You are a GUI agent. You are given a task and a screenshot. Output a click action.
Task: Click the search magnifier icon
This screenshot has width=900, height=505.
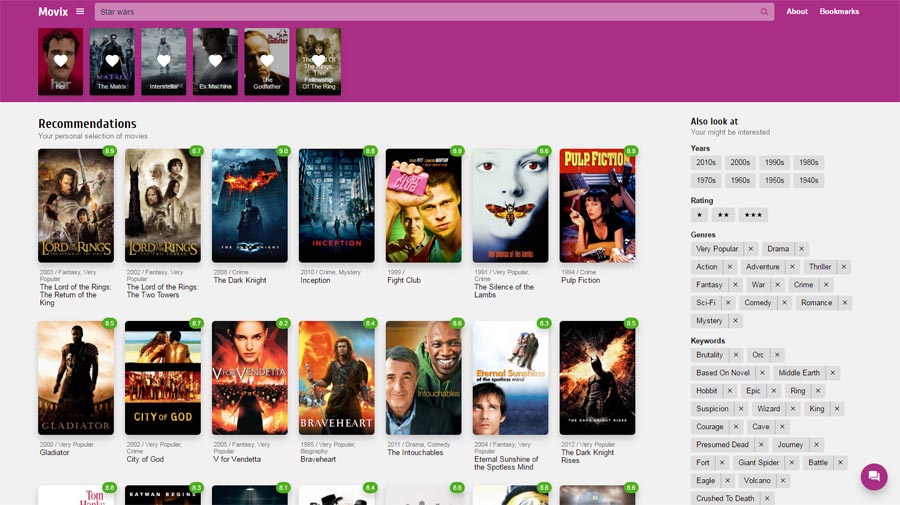click(x=765, y=12)
